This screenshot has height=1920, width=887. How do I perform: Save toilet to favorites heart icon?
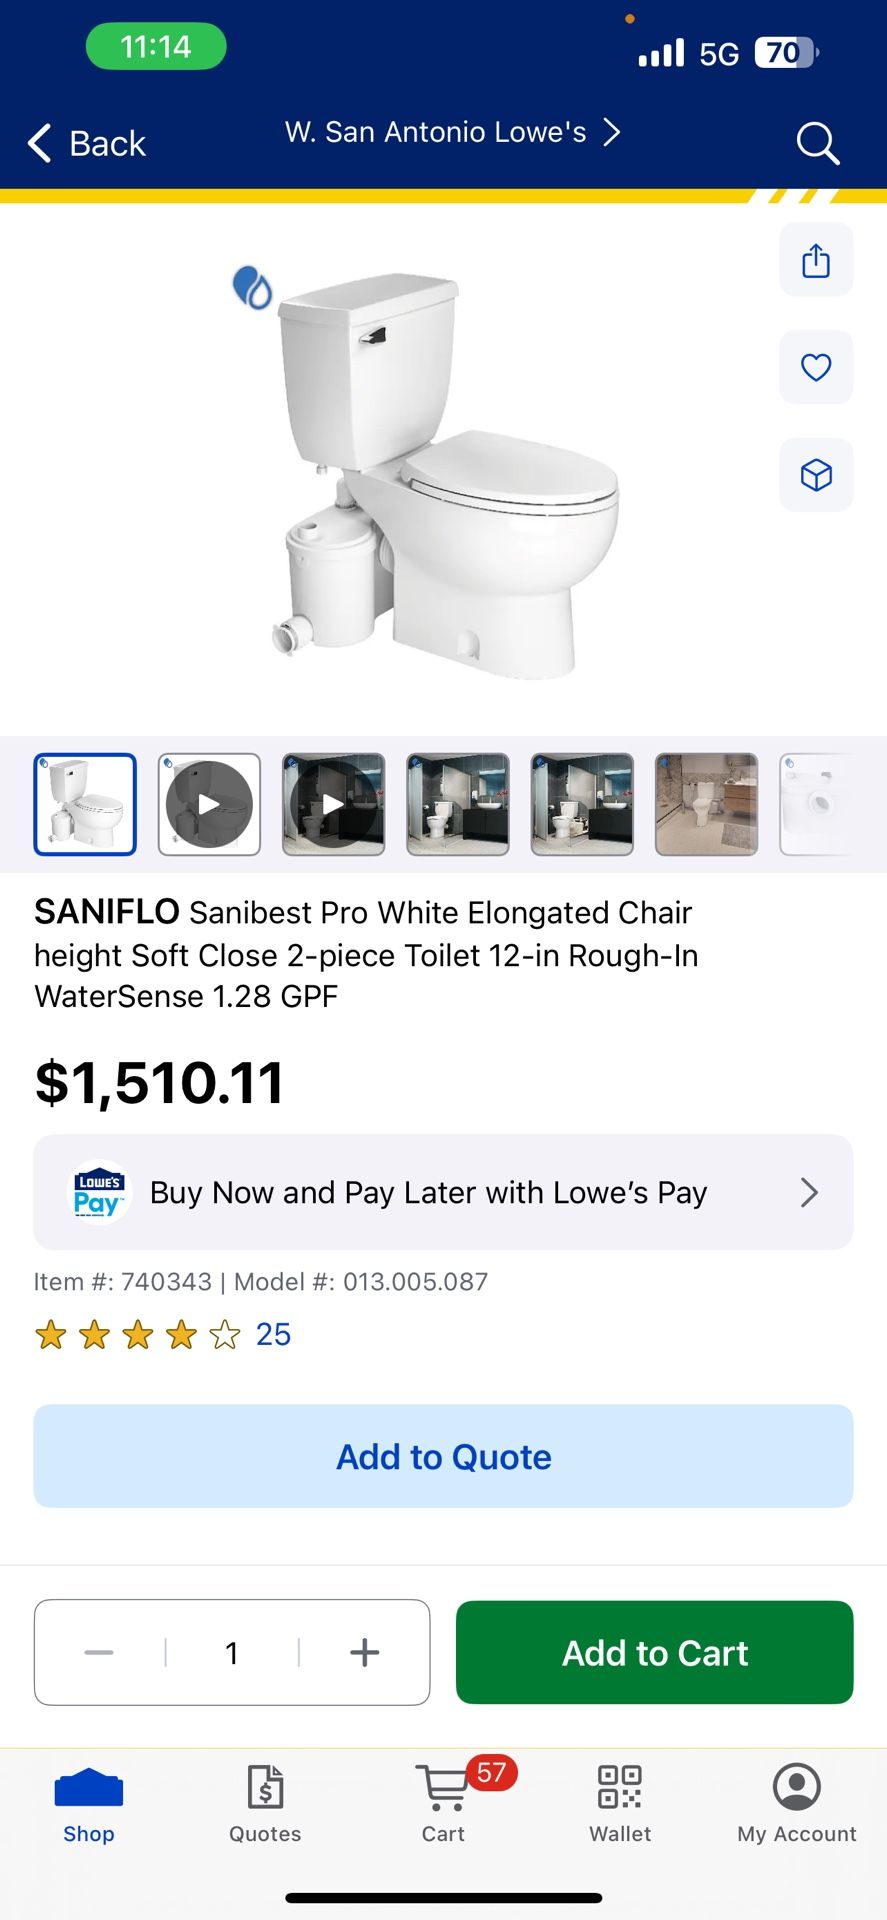(816, 367)
